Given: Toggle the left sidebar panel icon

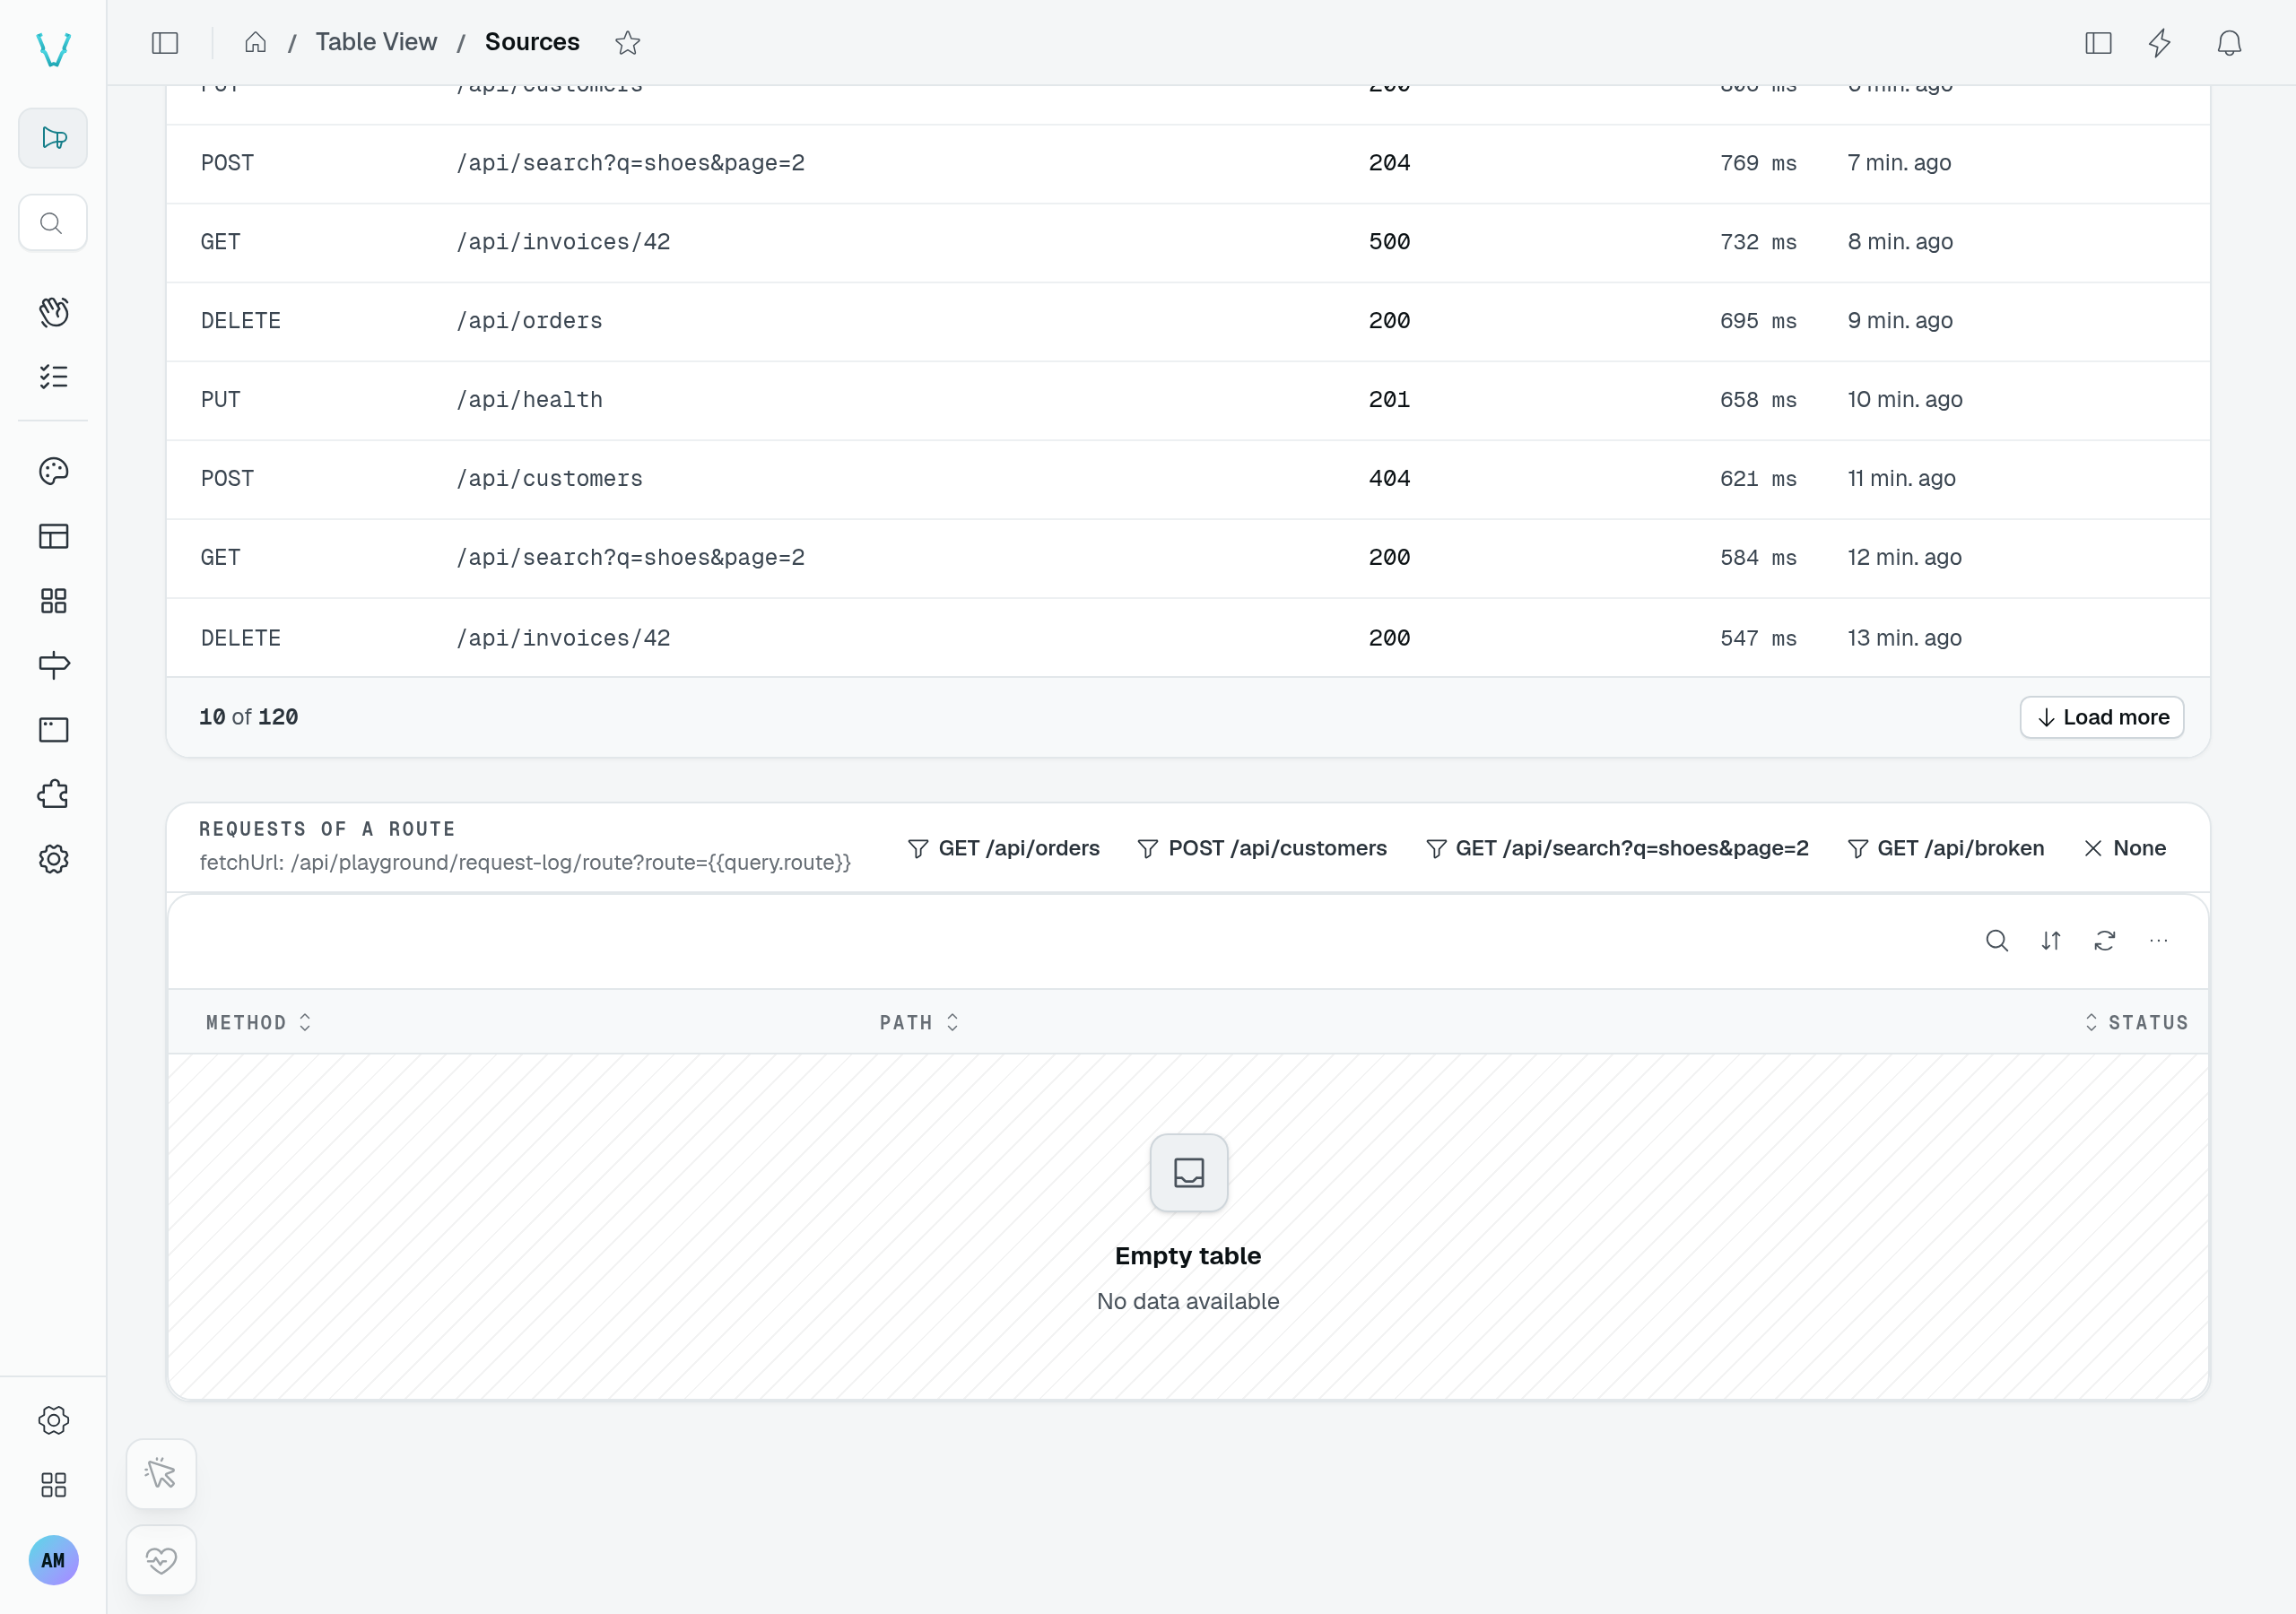Looking at the screenshot, I should (x=165, y=42).
